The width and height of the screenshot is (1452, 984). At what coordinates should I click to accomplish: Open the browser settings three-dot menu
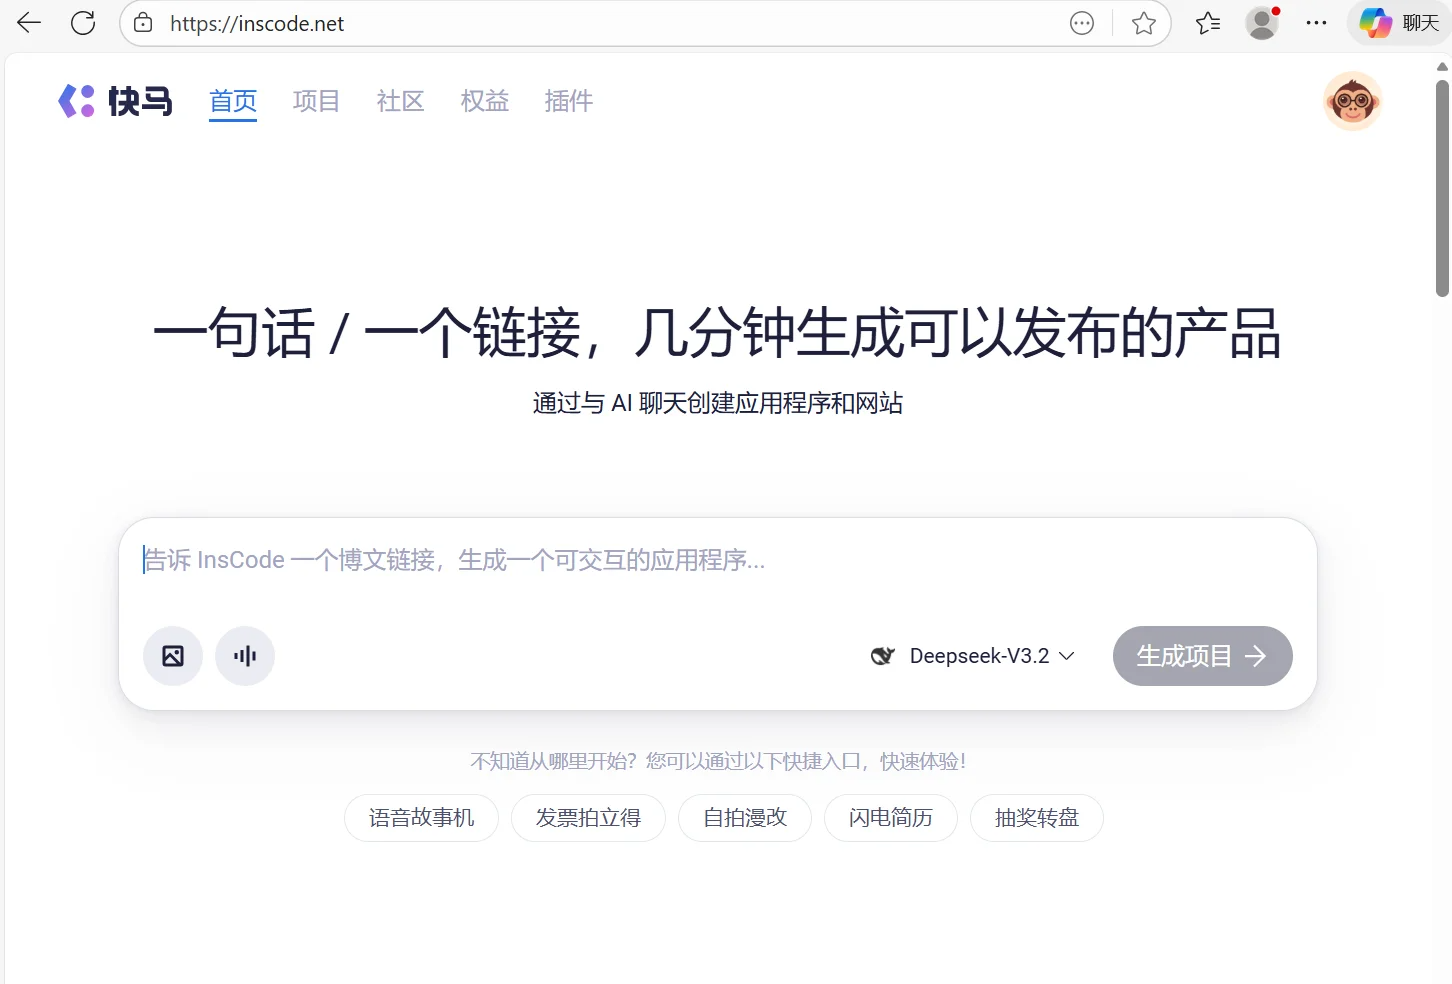1316,22
